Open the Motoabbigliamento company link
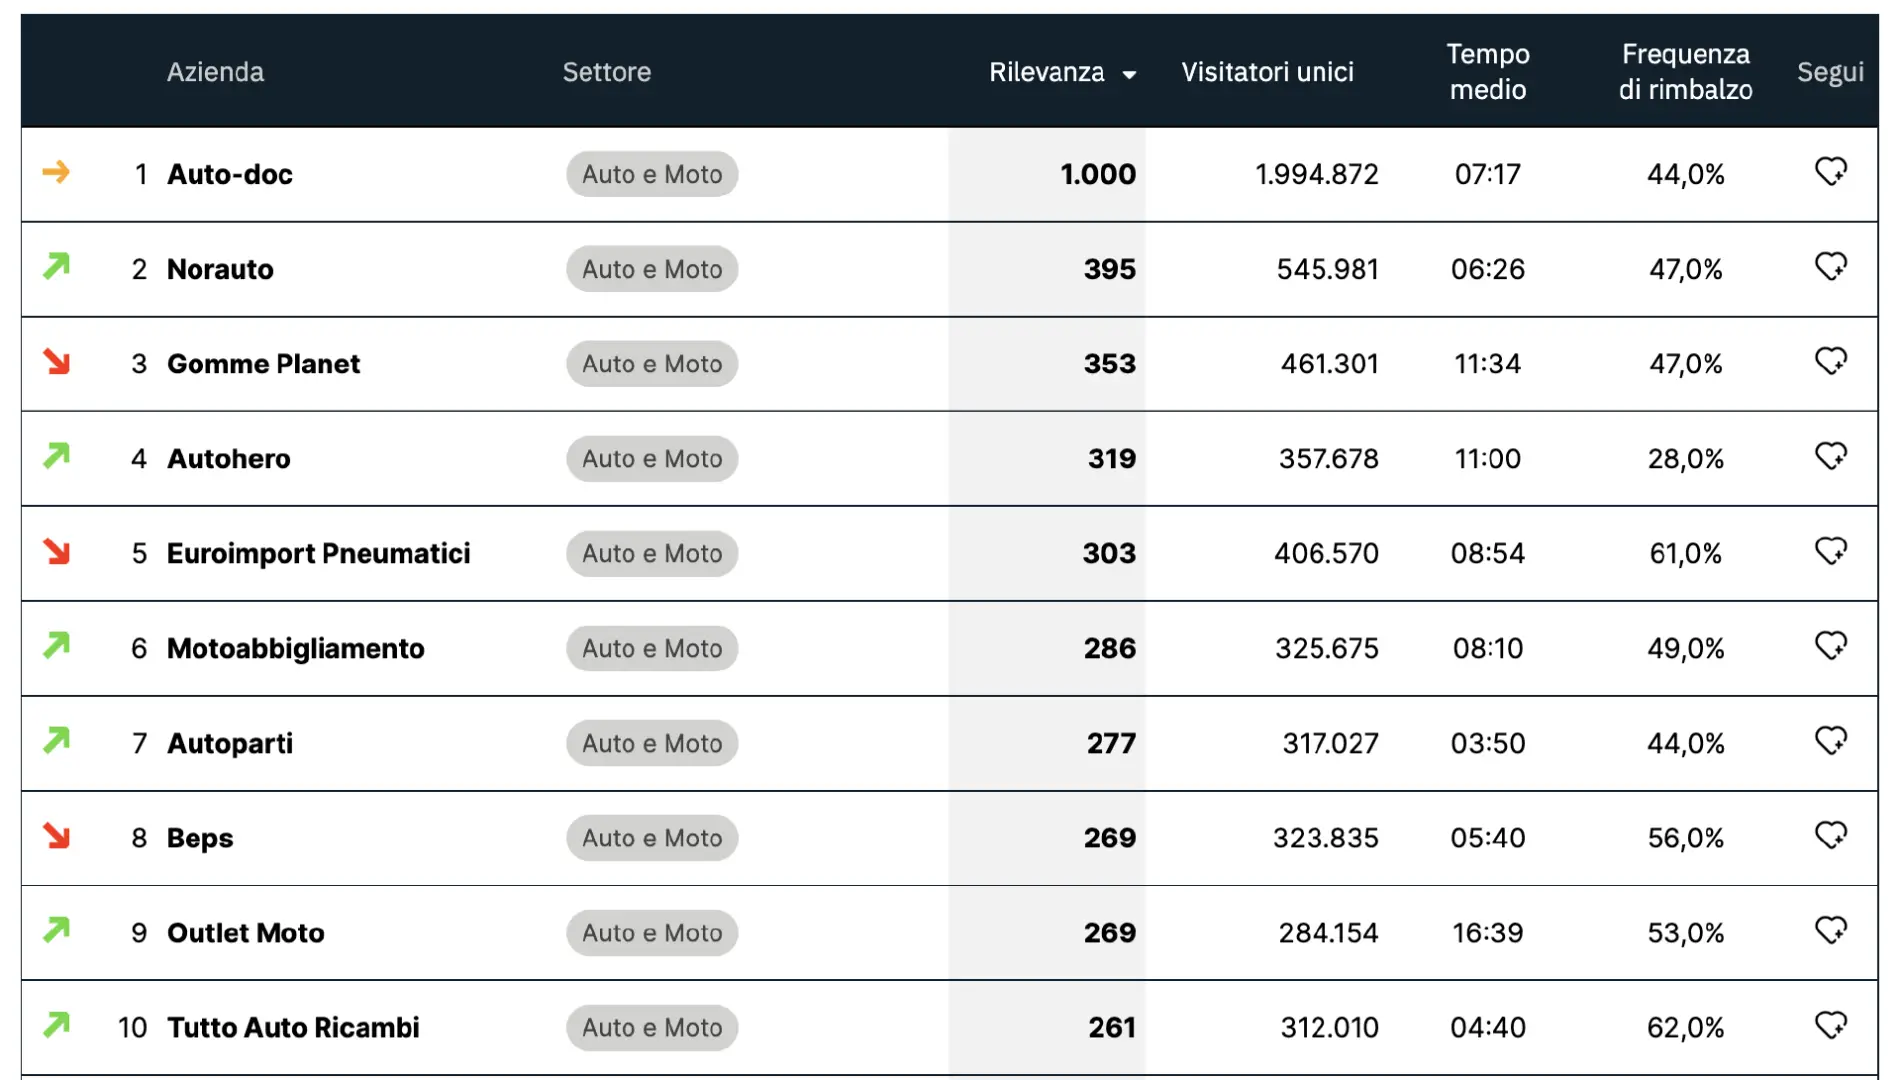 (x=295, y=649)
